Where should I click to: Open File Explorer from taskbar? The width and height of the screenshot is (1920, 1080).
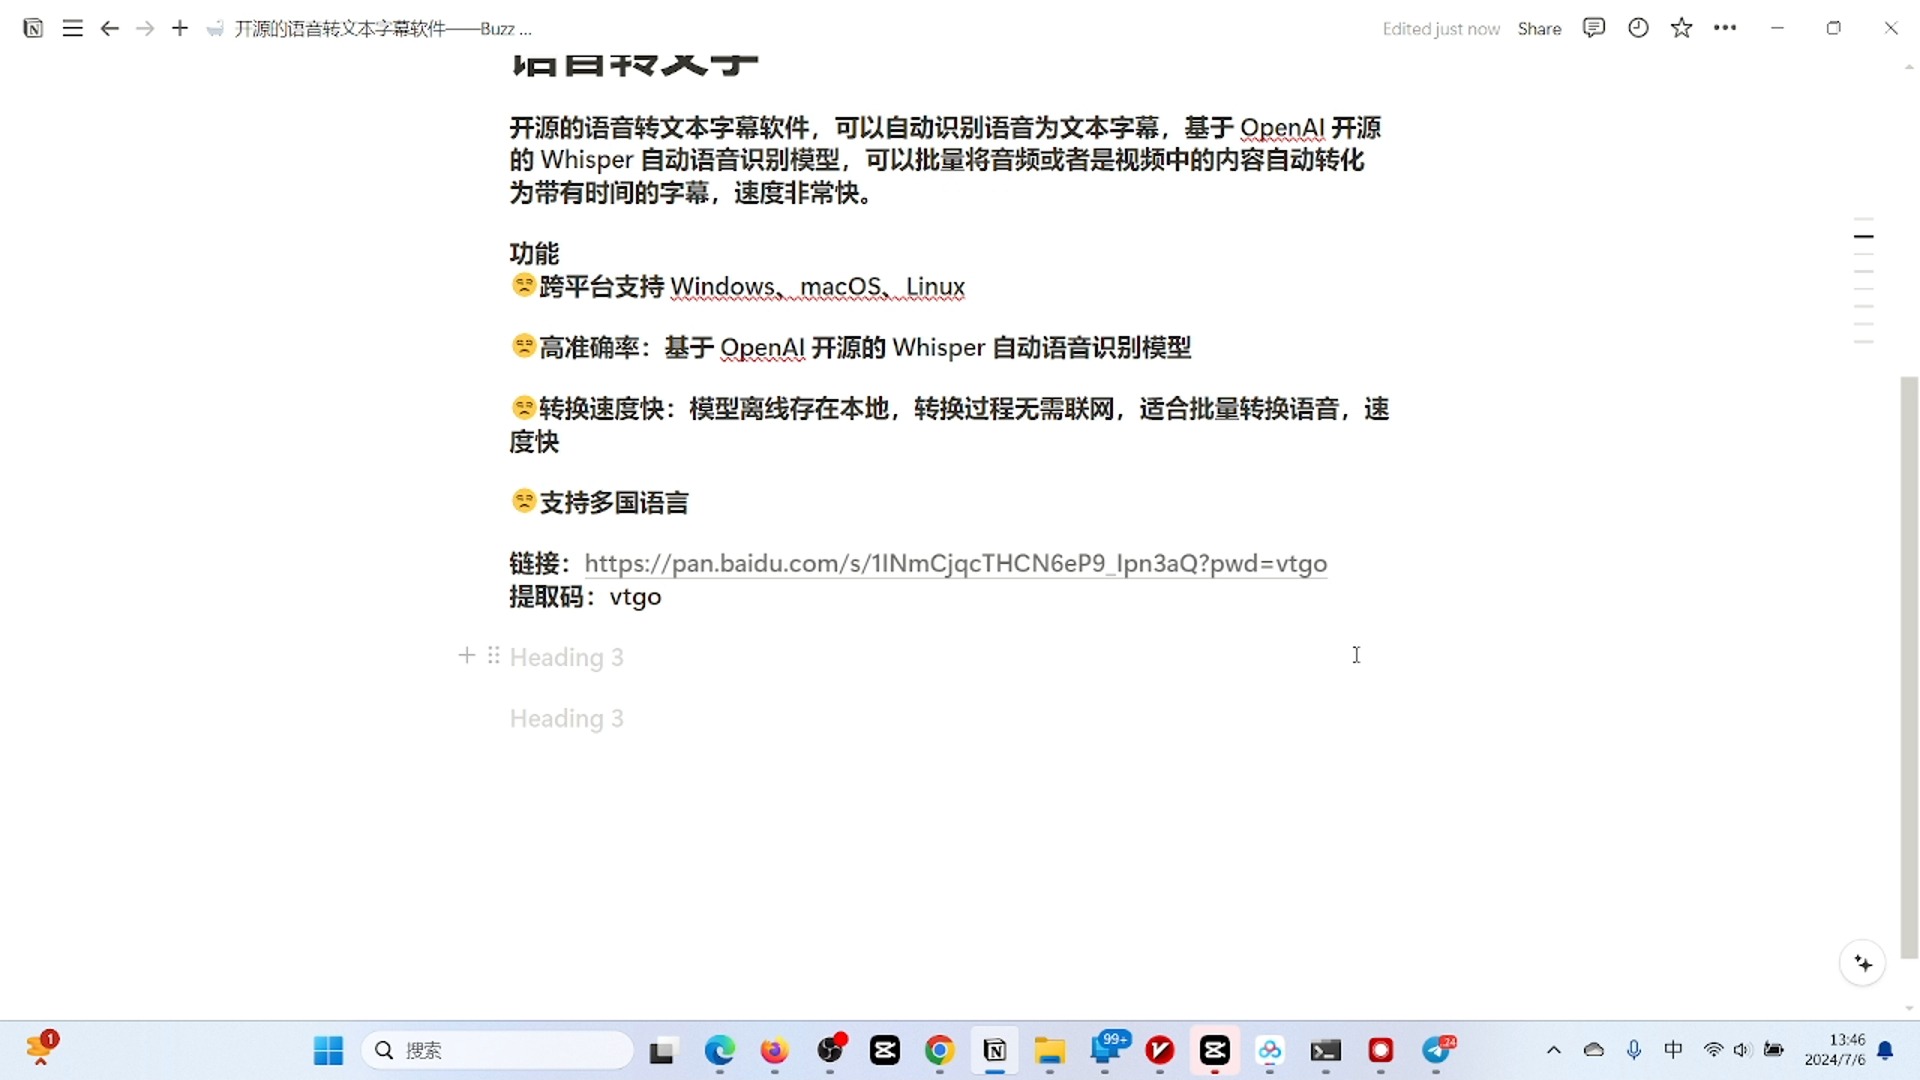(1050, 1050)
